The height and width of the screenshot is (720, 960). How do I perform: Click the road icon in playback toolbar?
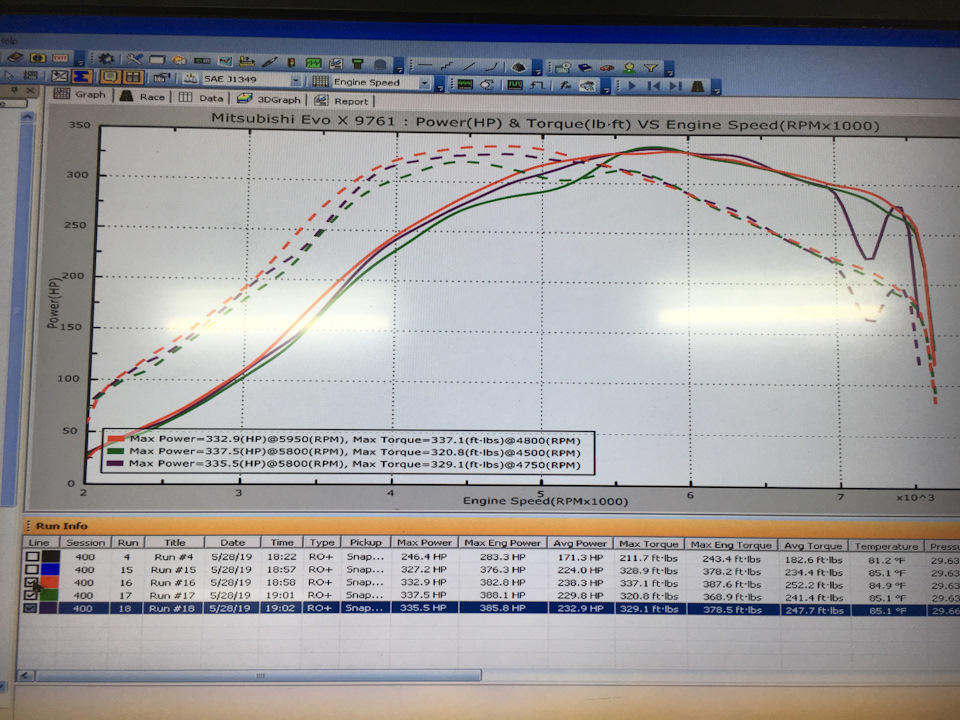[697, 86]
